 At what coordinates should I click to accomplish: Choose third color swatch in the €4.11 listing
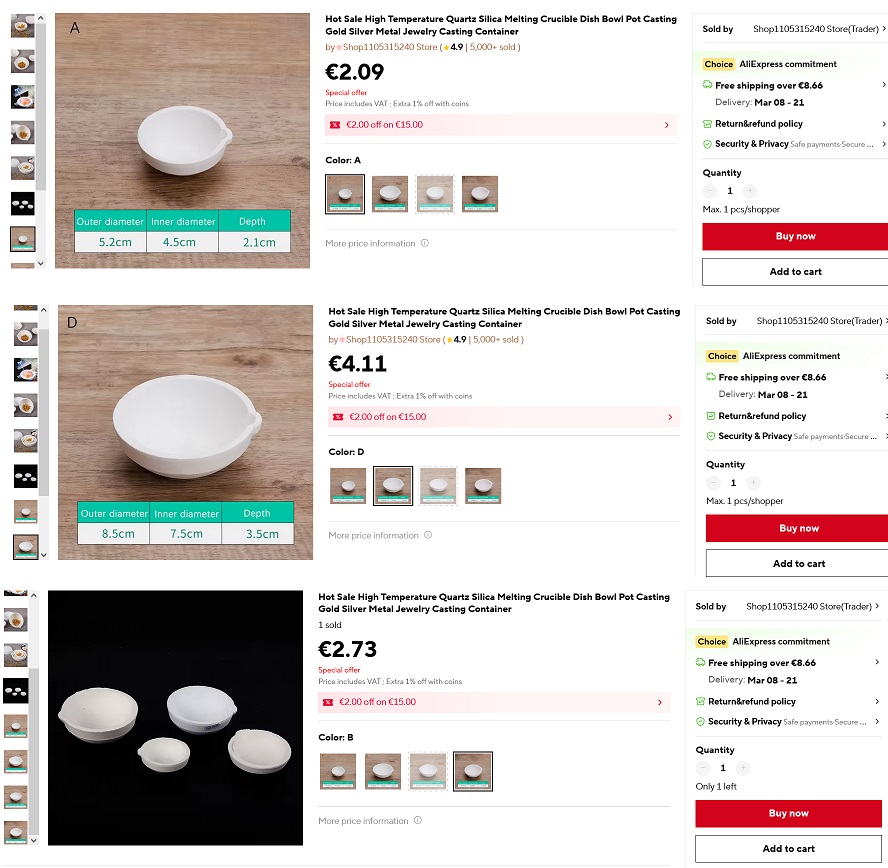click(x=437, y=486)
